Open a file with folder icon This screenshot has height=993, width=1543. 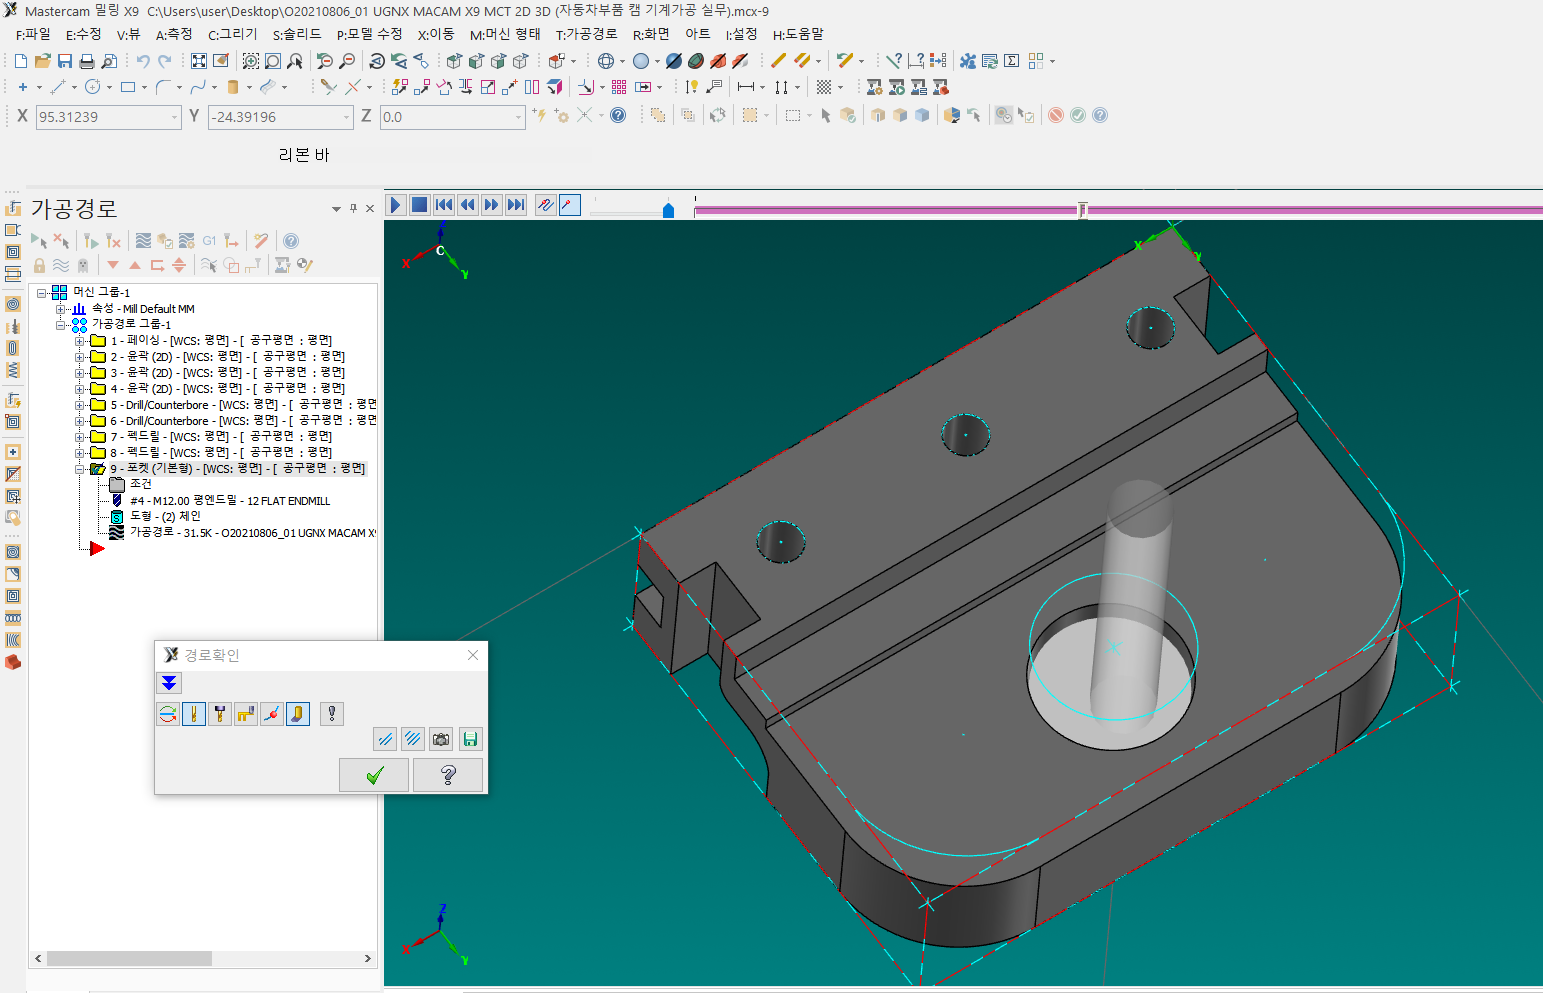coord(43,61)
